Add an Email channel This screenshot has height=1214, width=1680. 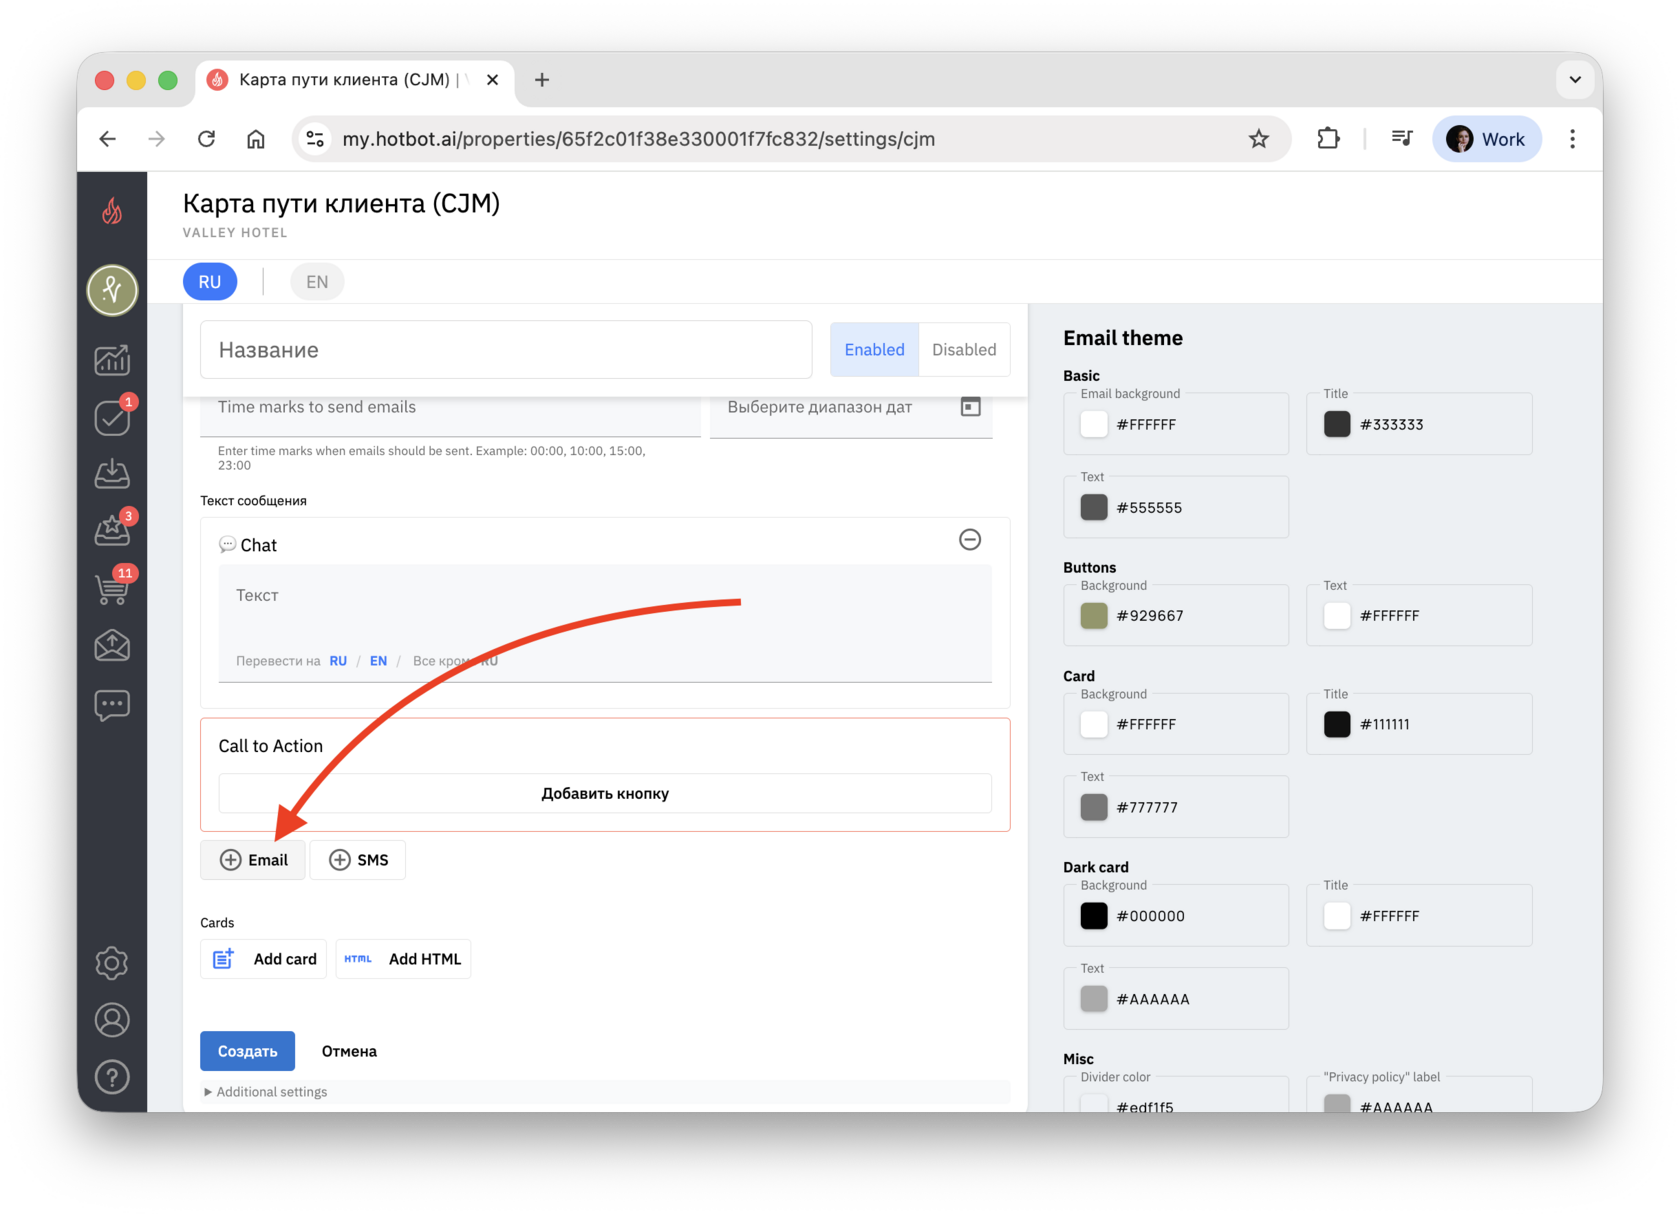pos(253,860)
